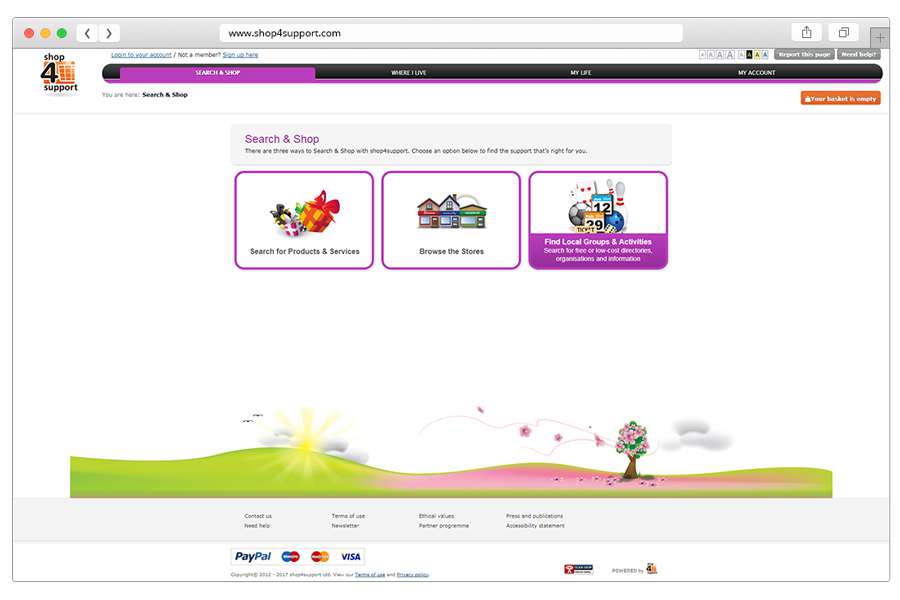900x600 pixels.
Task: Open the My Life tab
Action: (580, 73)
